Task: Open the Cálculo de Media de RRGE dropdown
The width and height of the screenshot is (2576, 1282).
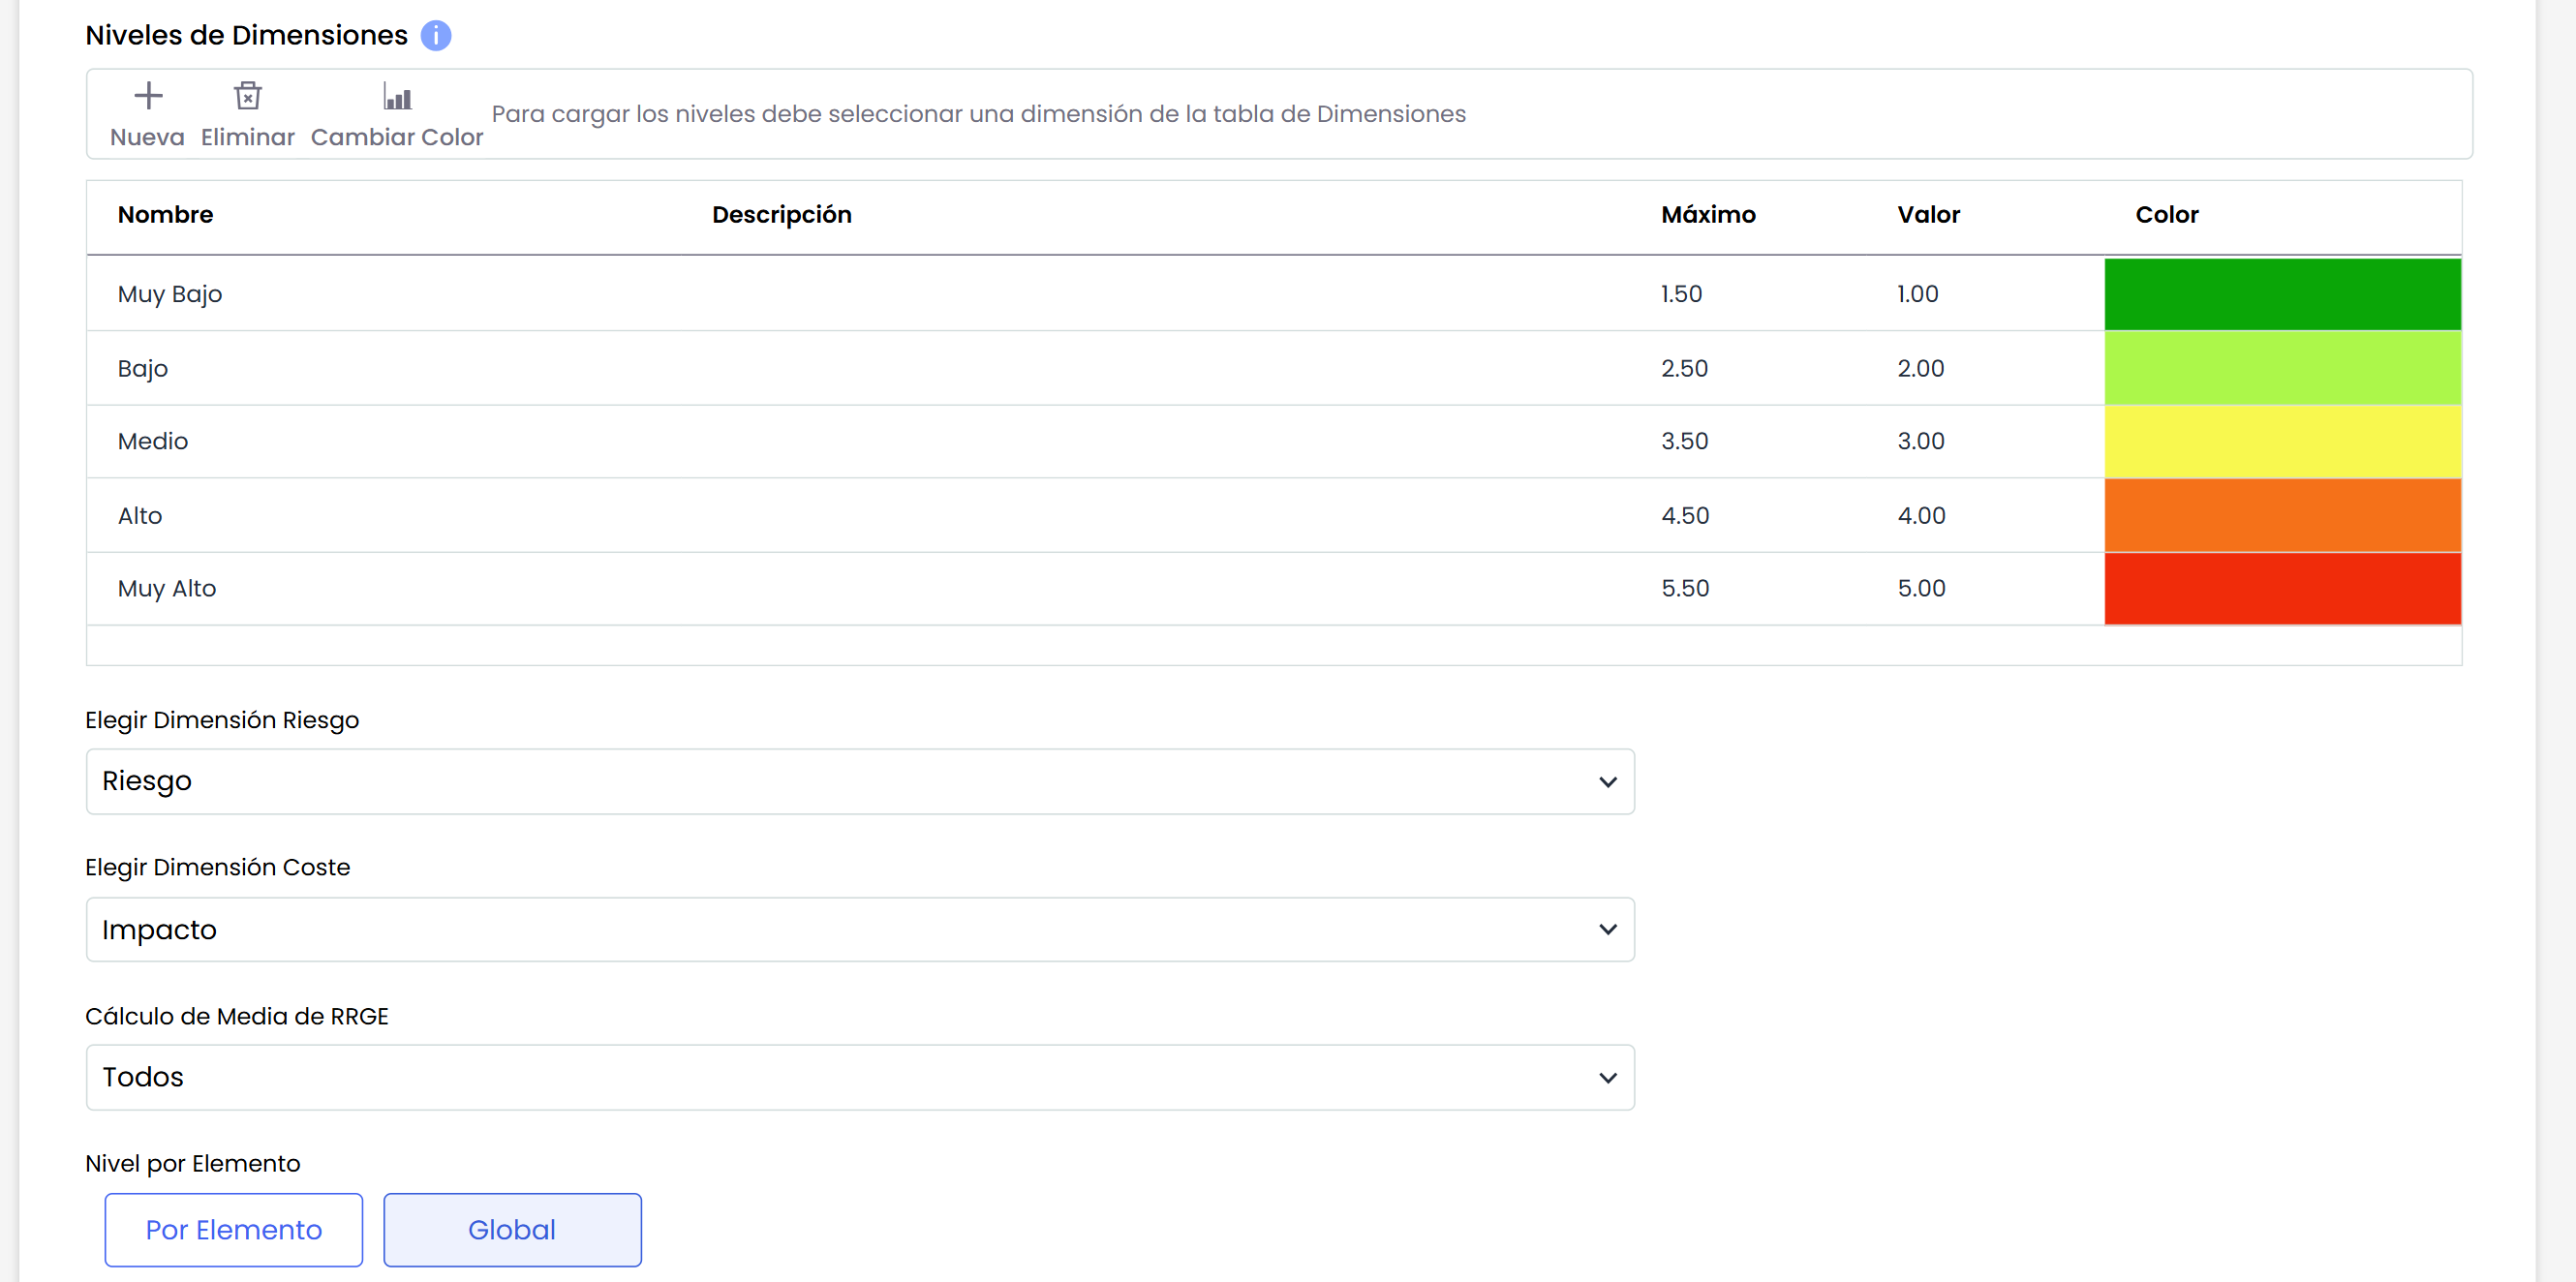Action: (860, 1077)
